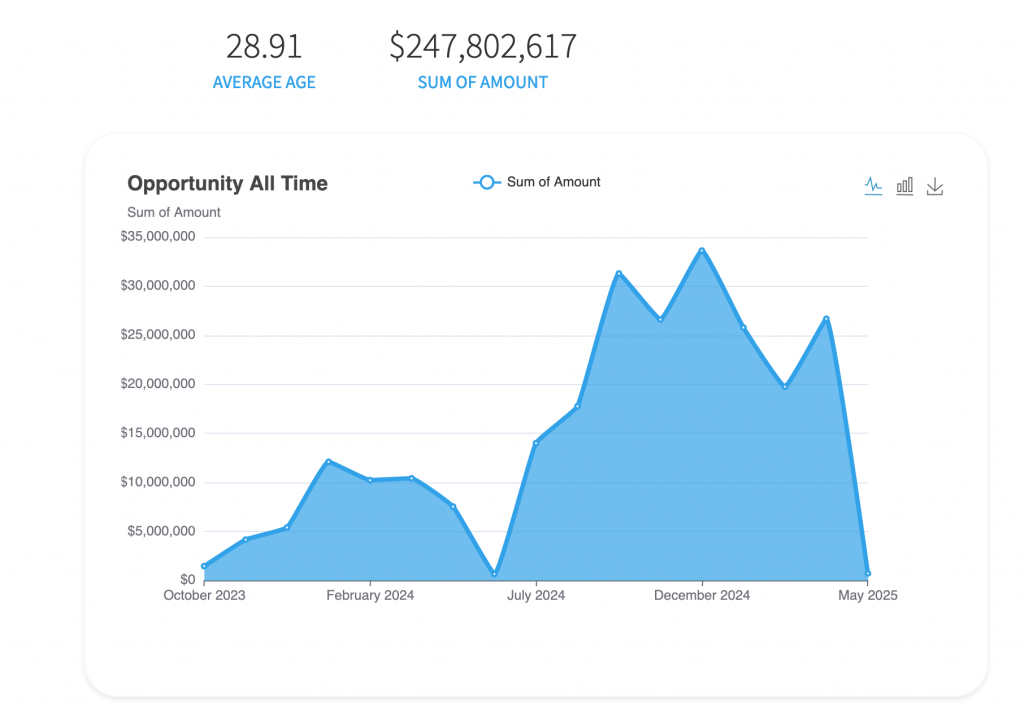Select the December 2024 axis label
This screenshot has width=1024, height=715.
(703, 595)
